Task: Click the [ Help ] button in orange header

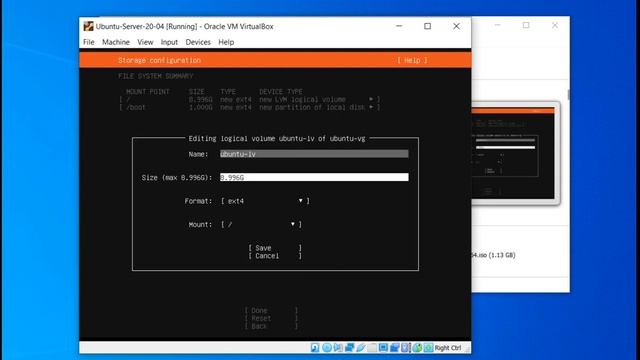Action: click(412, 60)
